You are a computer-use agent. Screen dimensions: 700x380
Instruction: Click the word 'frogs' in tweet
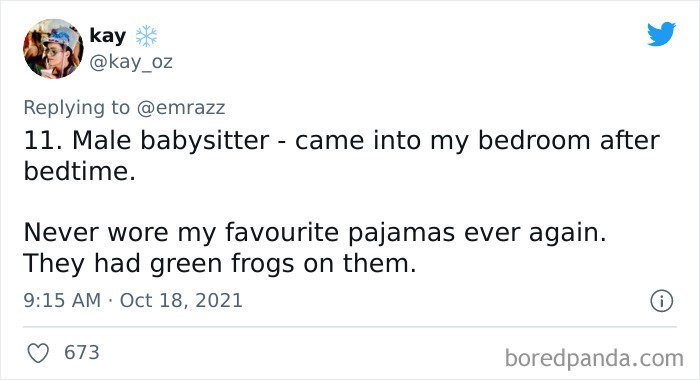tap(263, 264)
